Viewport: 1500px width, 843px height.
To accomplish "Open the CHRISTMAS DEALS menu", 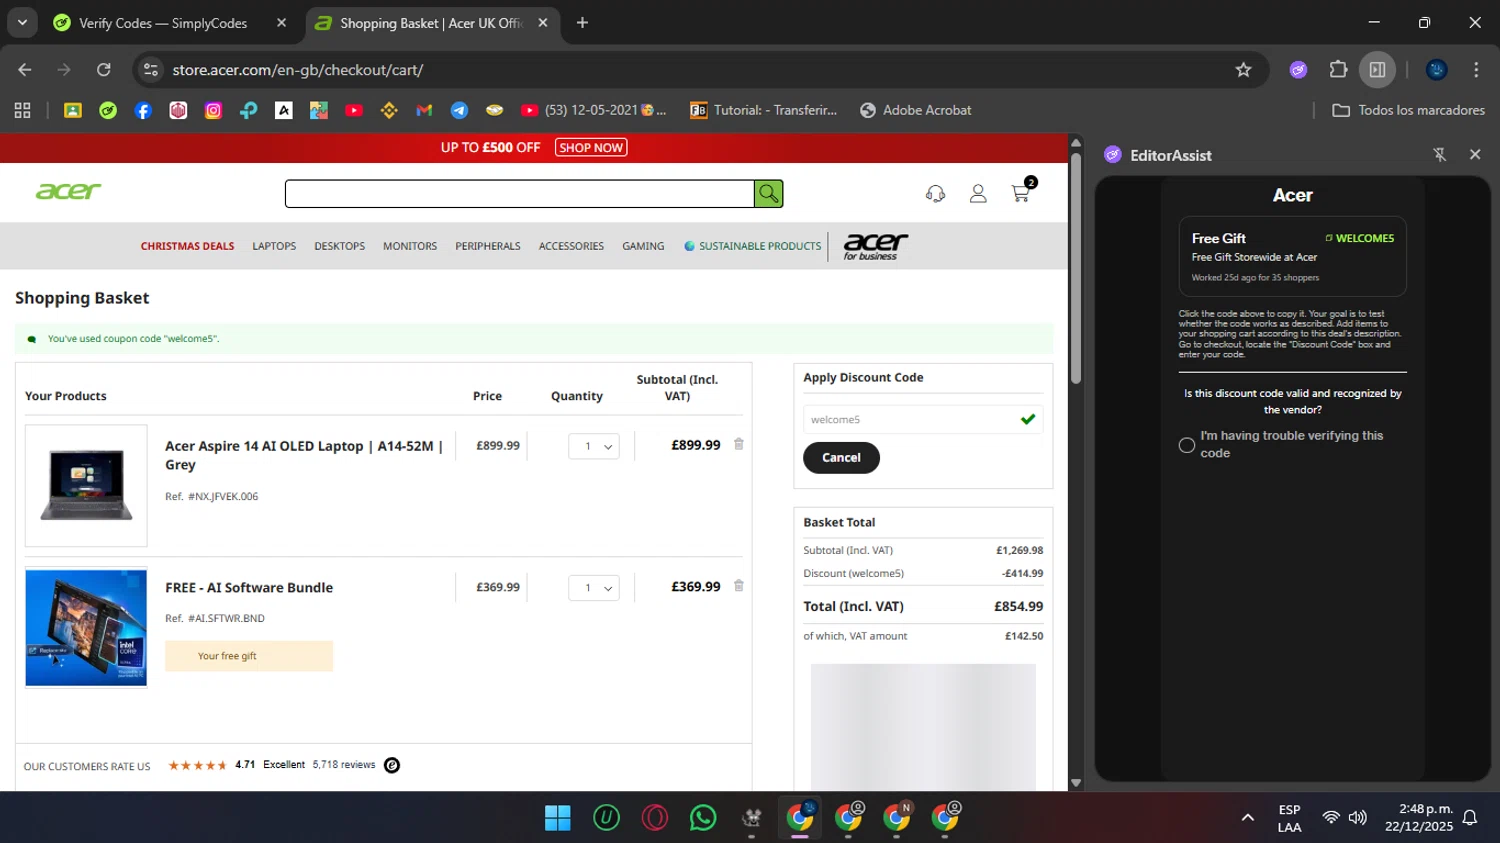I will coord(187,246).
